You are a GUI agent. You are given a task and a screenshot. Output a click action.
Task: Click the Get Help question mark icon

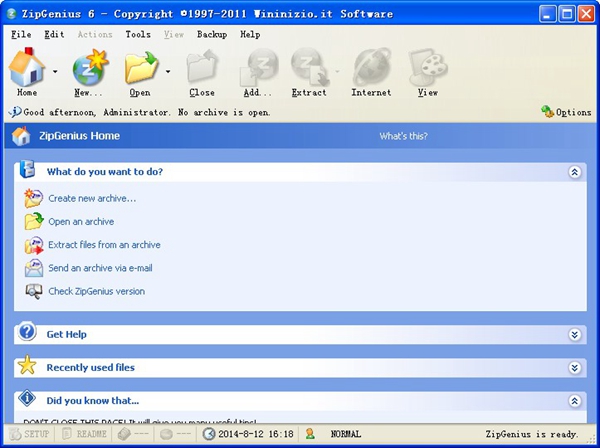tap(27, 332)
